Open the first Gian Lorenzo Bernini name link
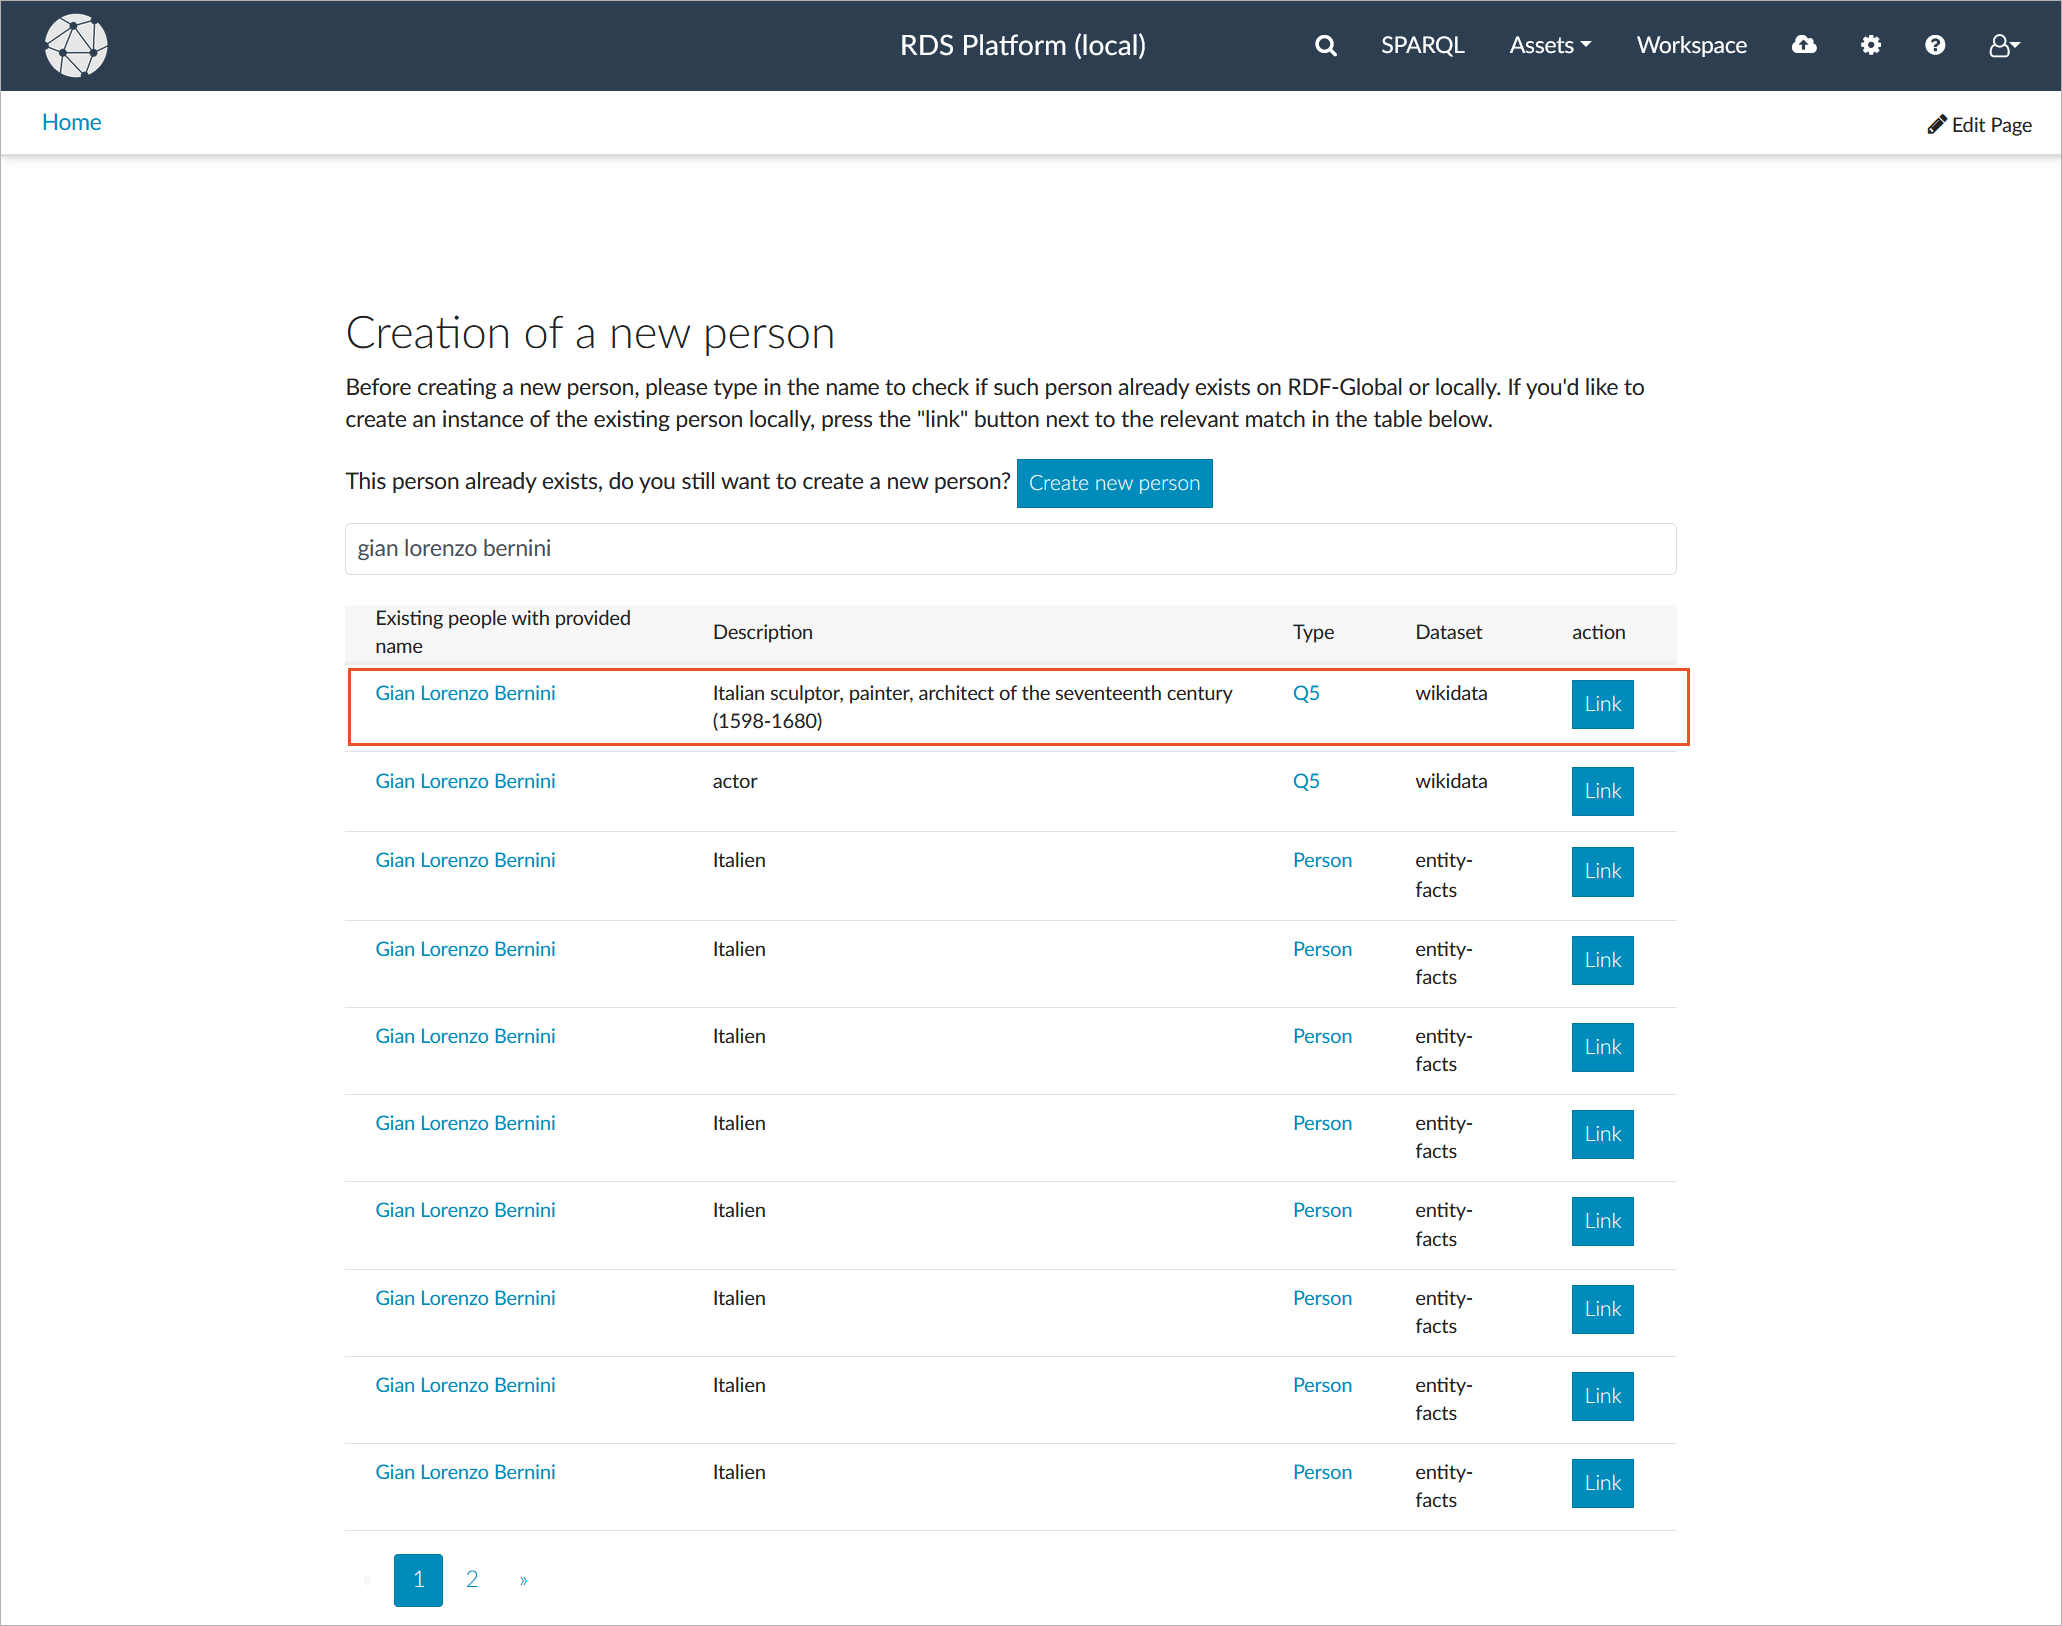 (x=465, y=693)
